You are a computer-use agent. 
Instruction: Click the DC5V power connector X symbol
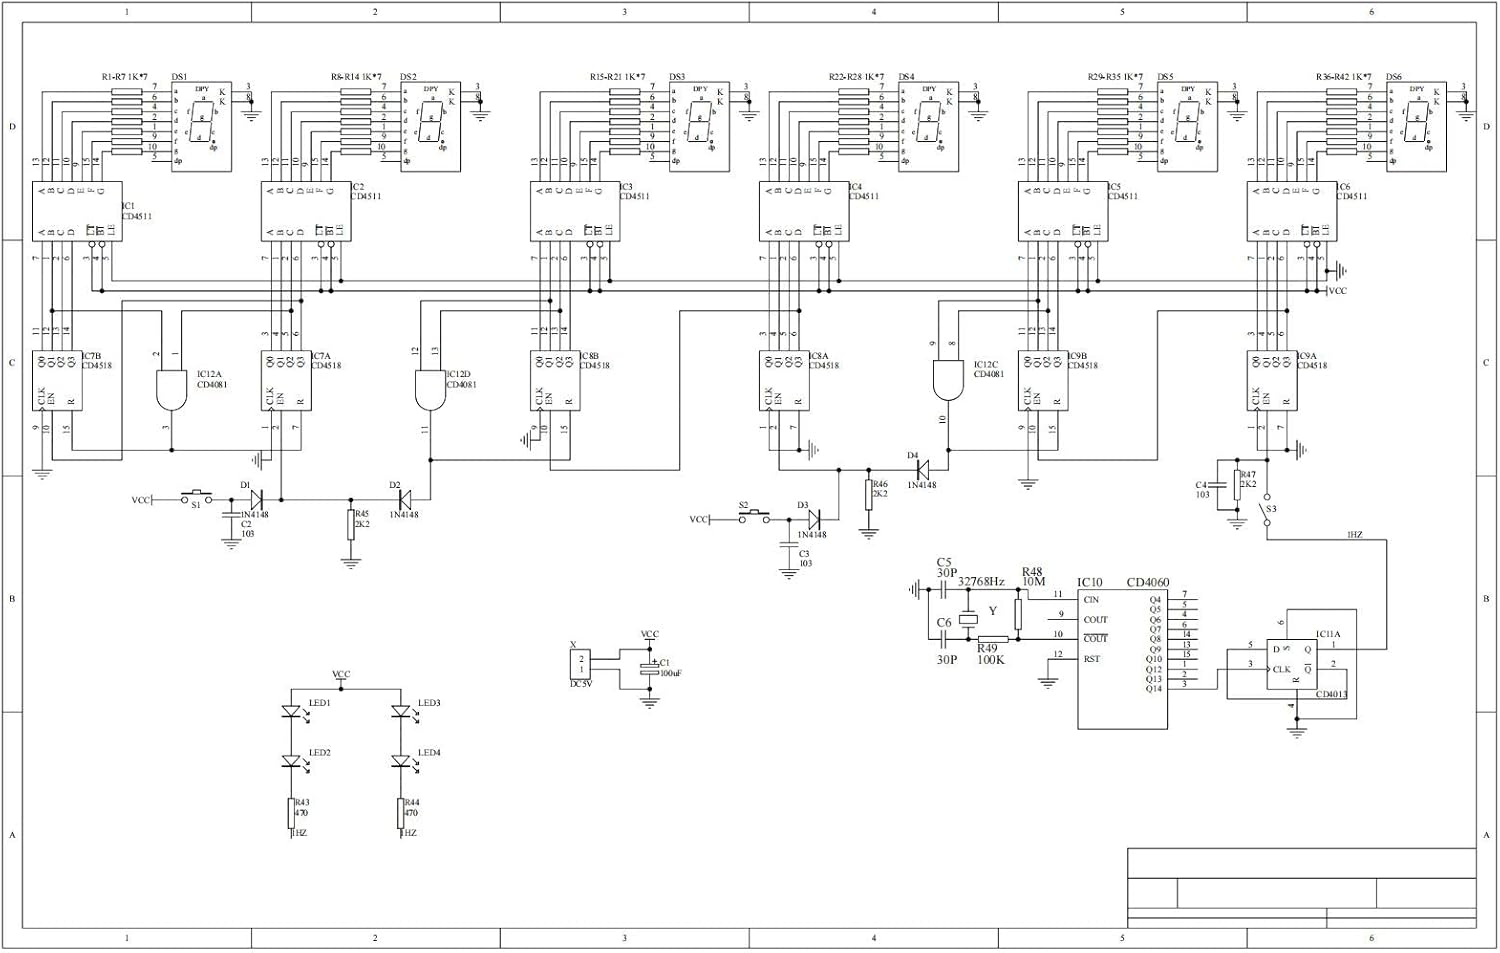580,663
